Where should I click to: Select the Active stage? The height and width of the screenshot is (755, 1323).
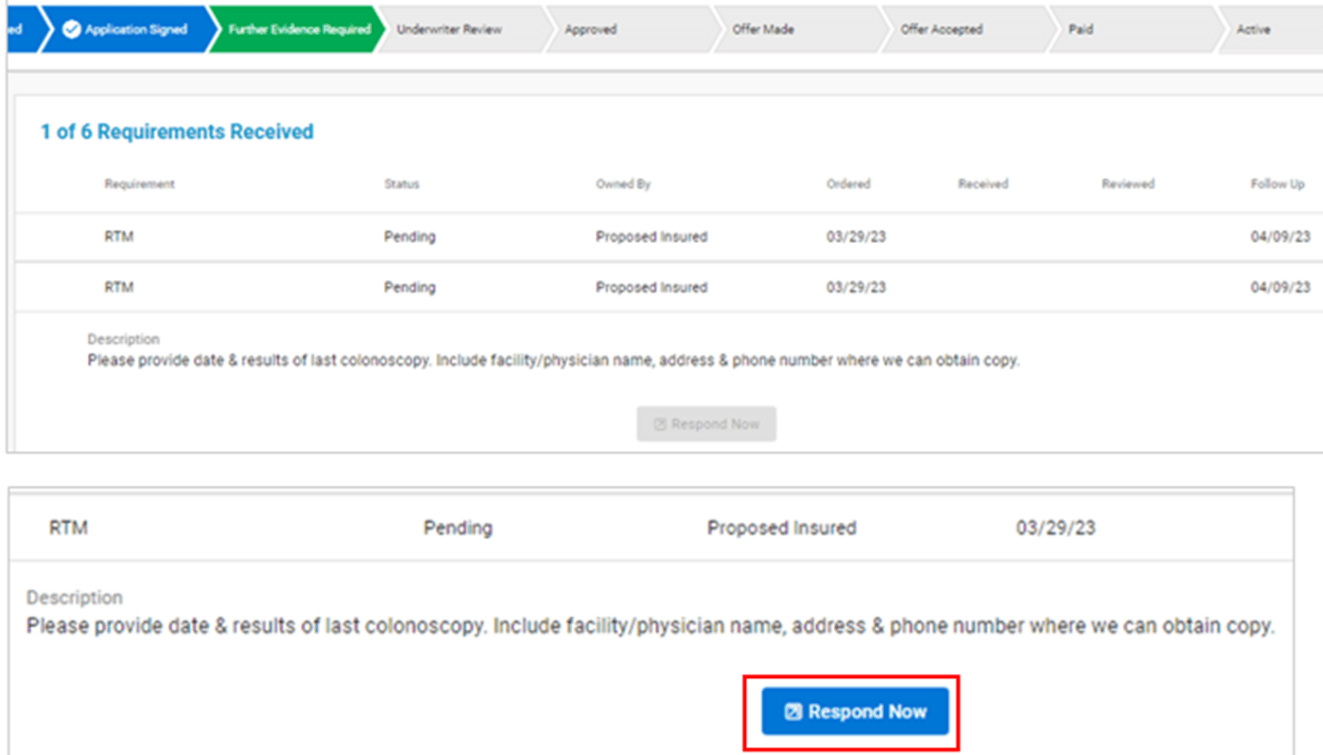pyautogui.click(x=1253, y=30)
